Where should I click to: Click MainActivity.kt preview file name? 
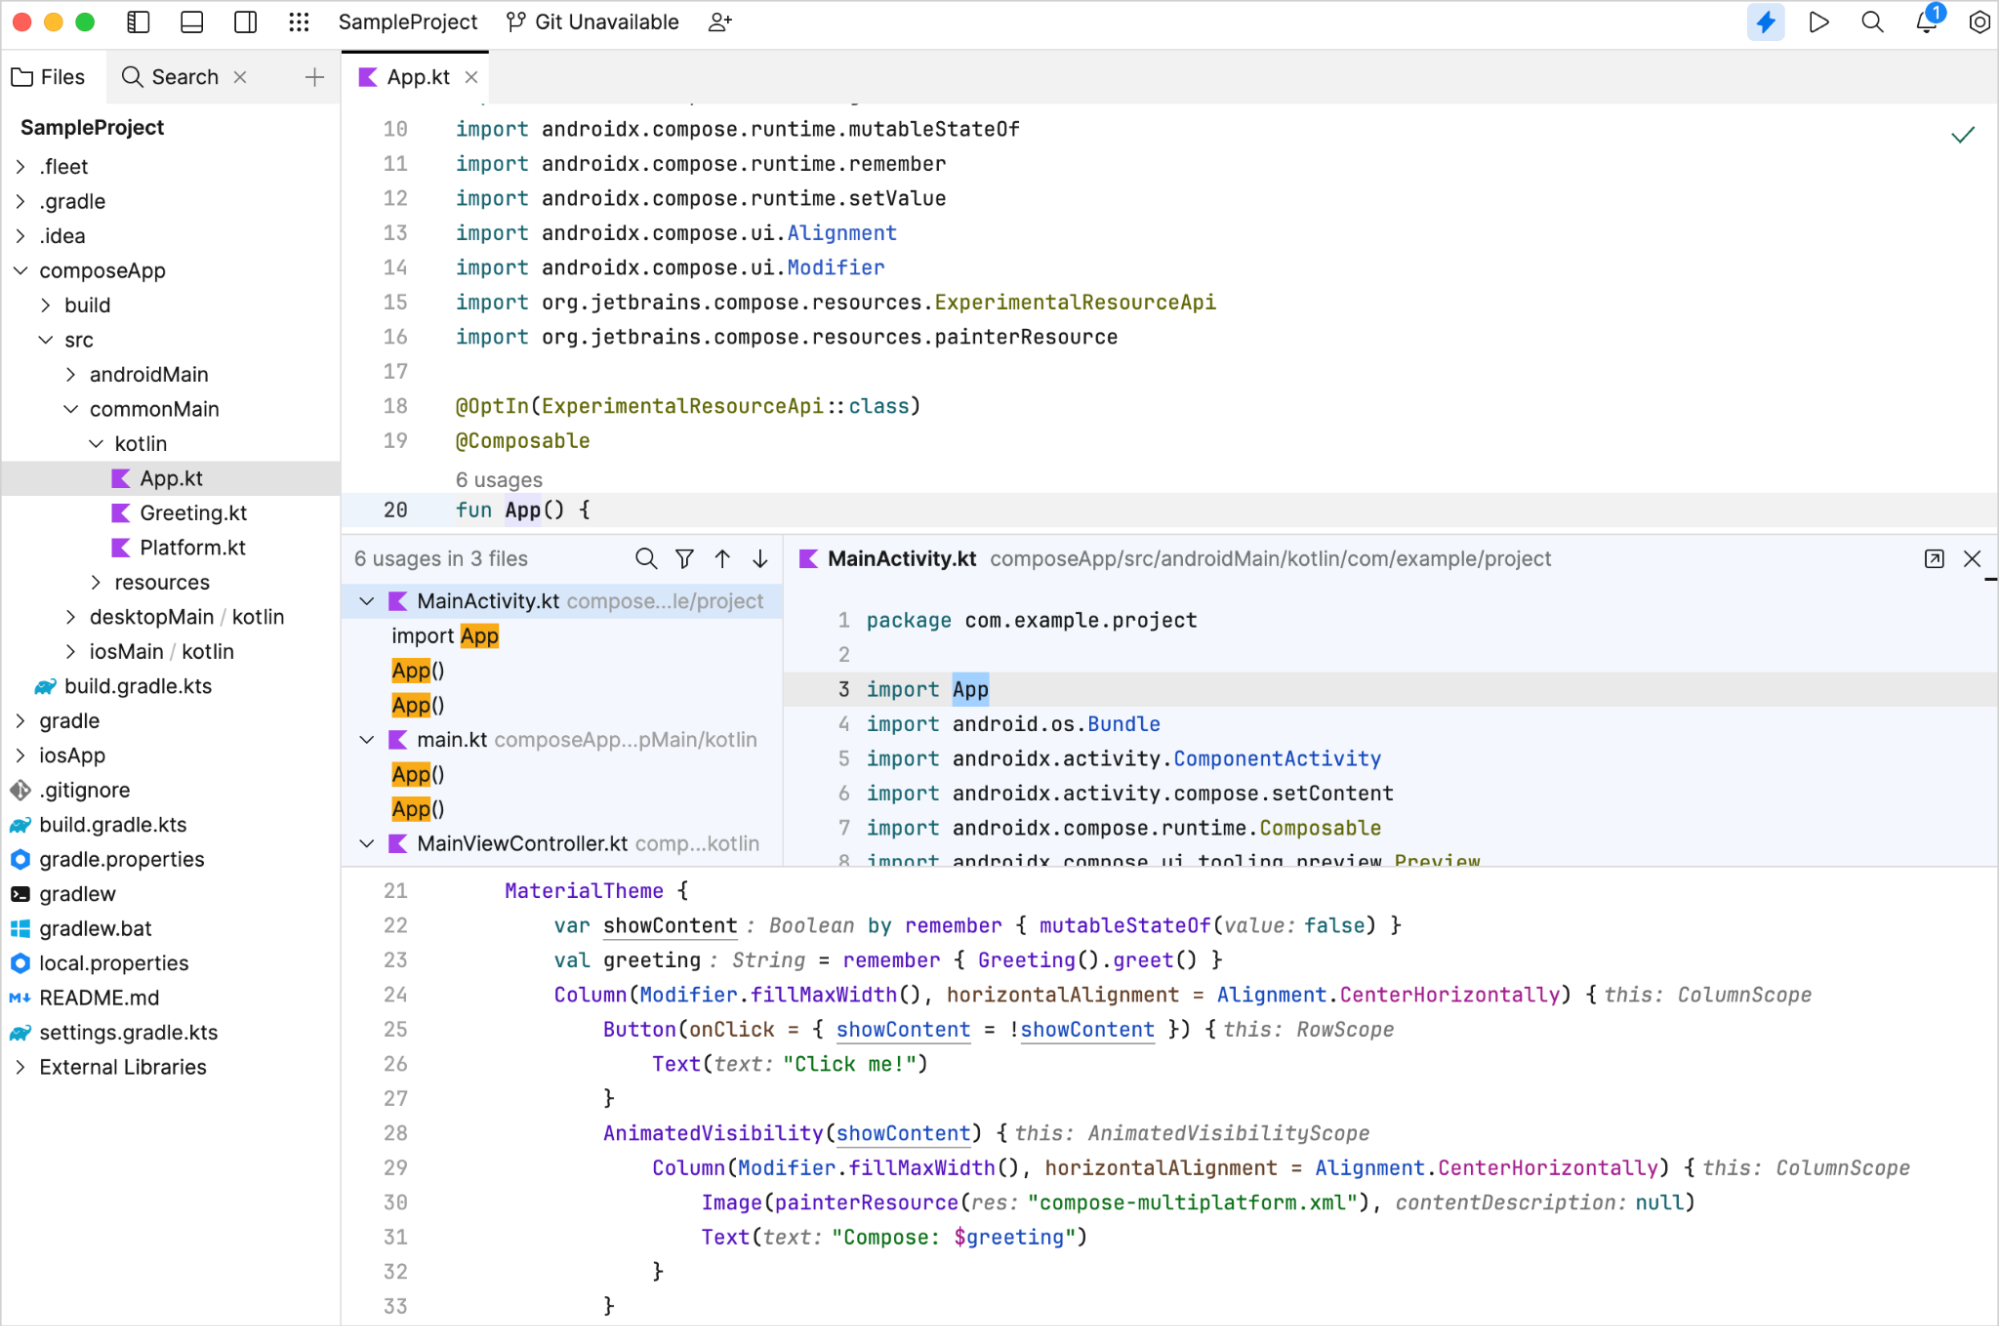click(902, 558)
